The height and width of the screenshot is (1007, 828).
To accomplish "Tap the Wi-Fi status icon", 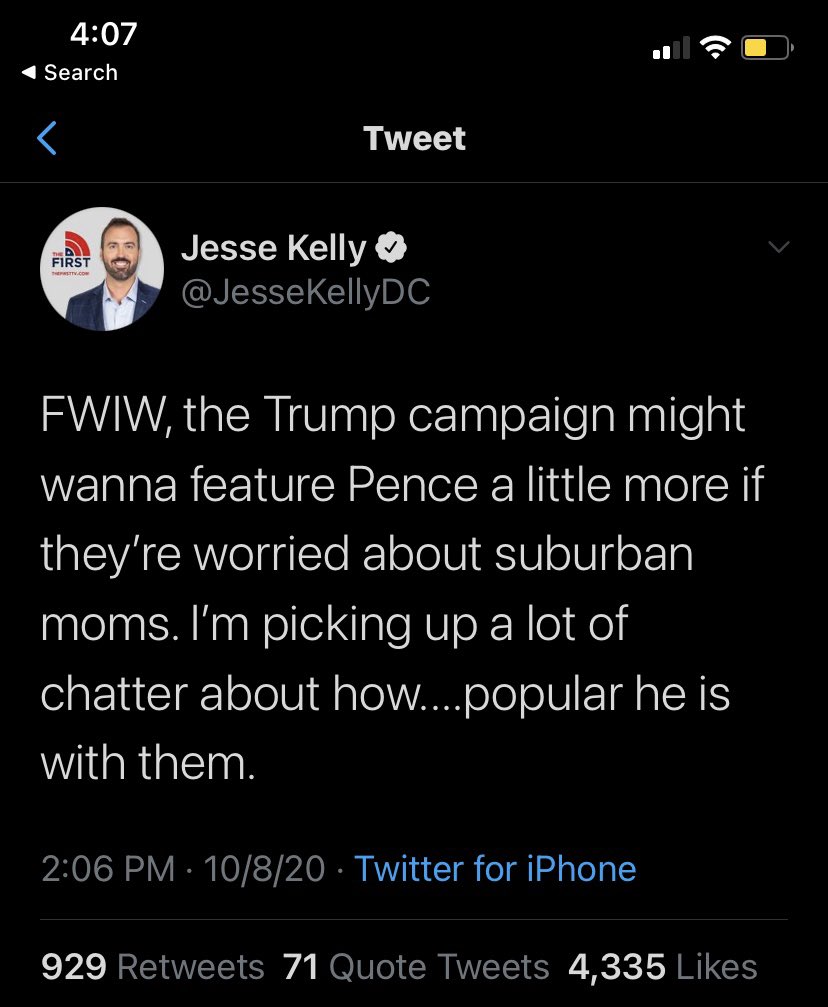I will [x=714, y=47].
